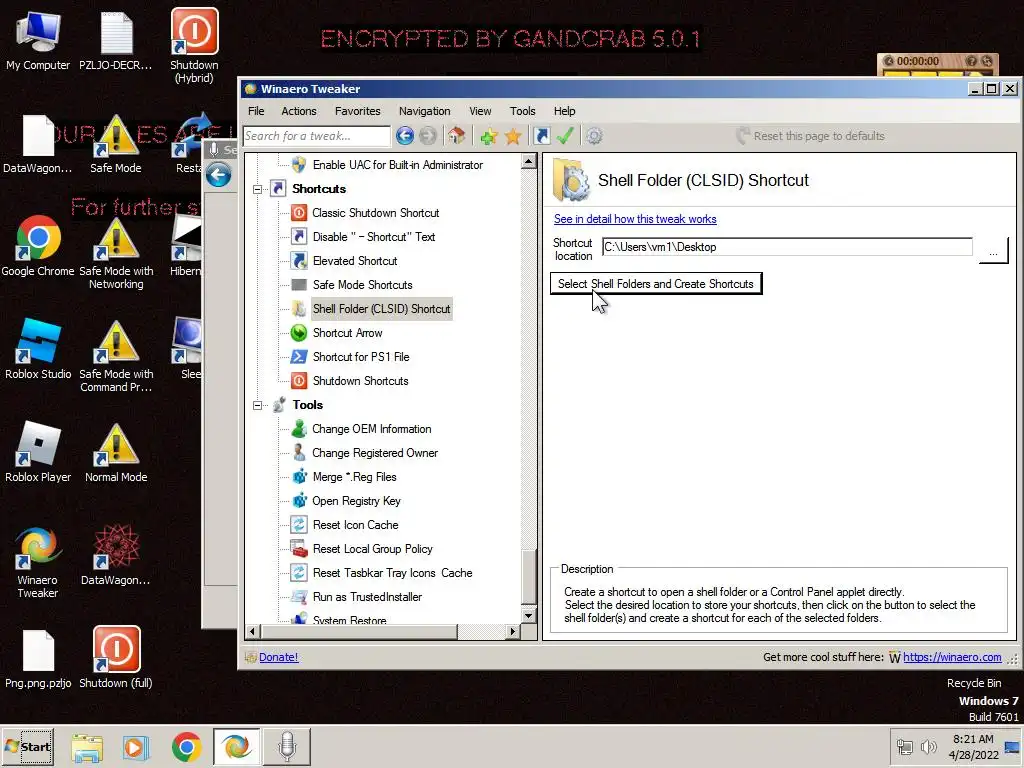The height and width of the screenshot is (768, 1024).
Task: Open the Elevated Shortcut tweak
Action: click(355, 261)
